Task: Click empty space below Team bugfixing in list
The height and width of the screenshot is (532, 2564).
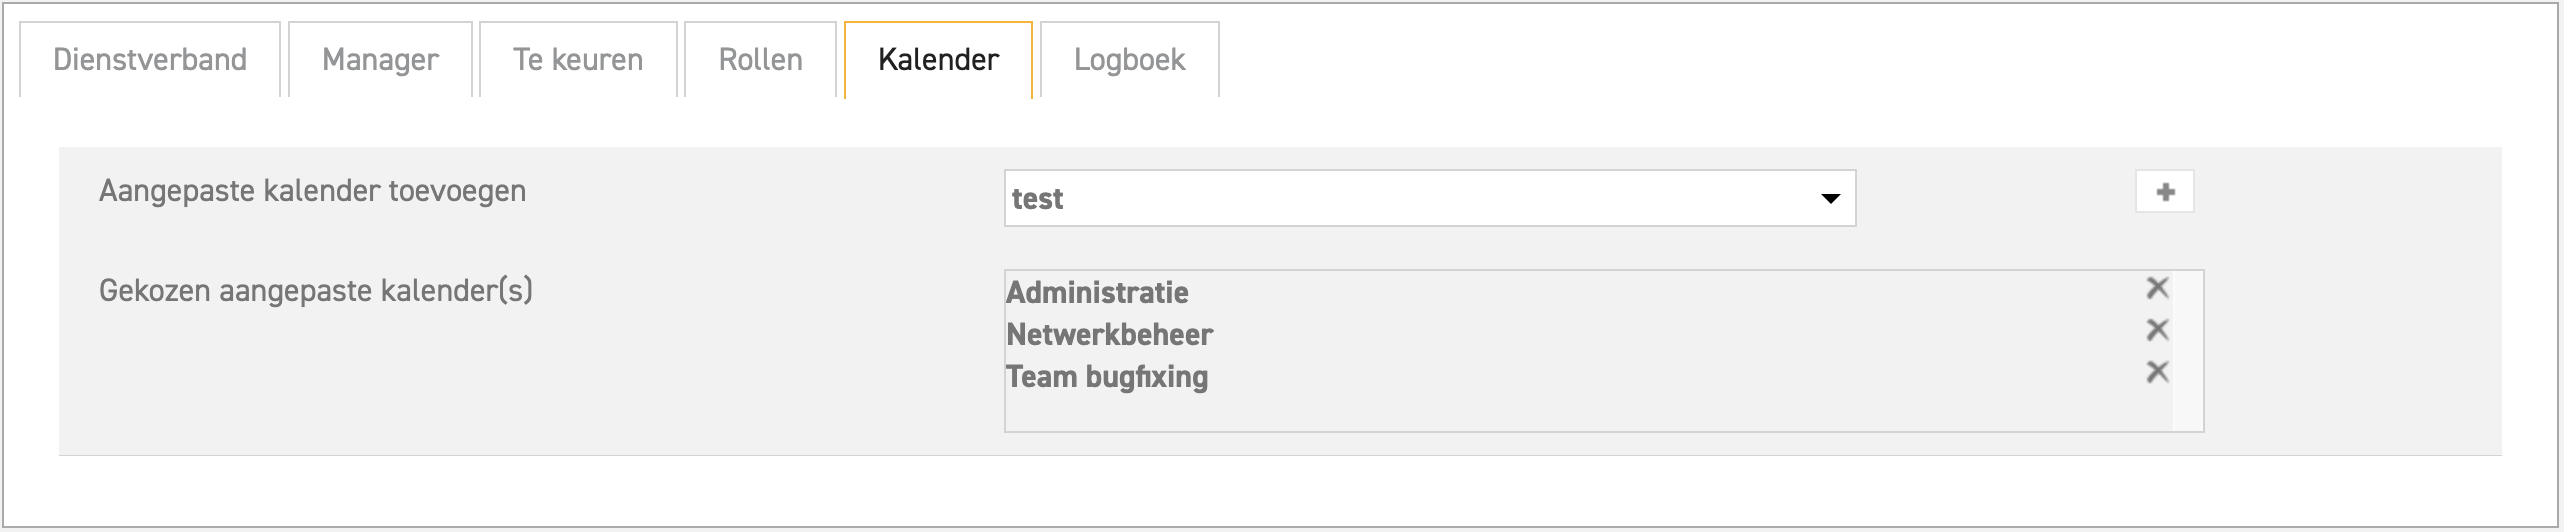Action: (1500, 412)
